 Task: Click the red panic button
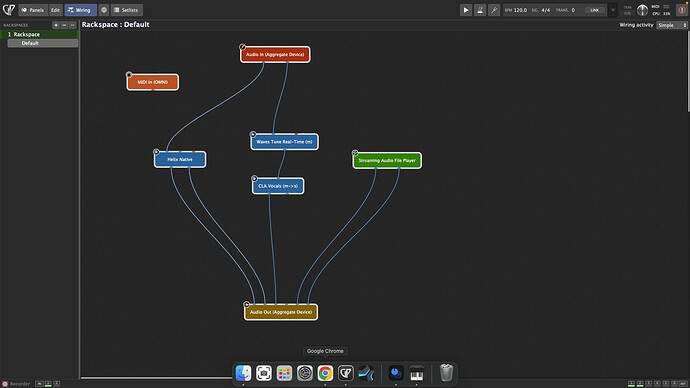[x=682, y=10]
